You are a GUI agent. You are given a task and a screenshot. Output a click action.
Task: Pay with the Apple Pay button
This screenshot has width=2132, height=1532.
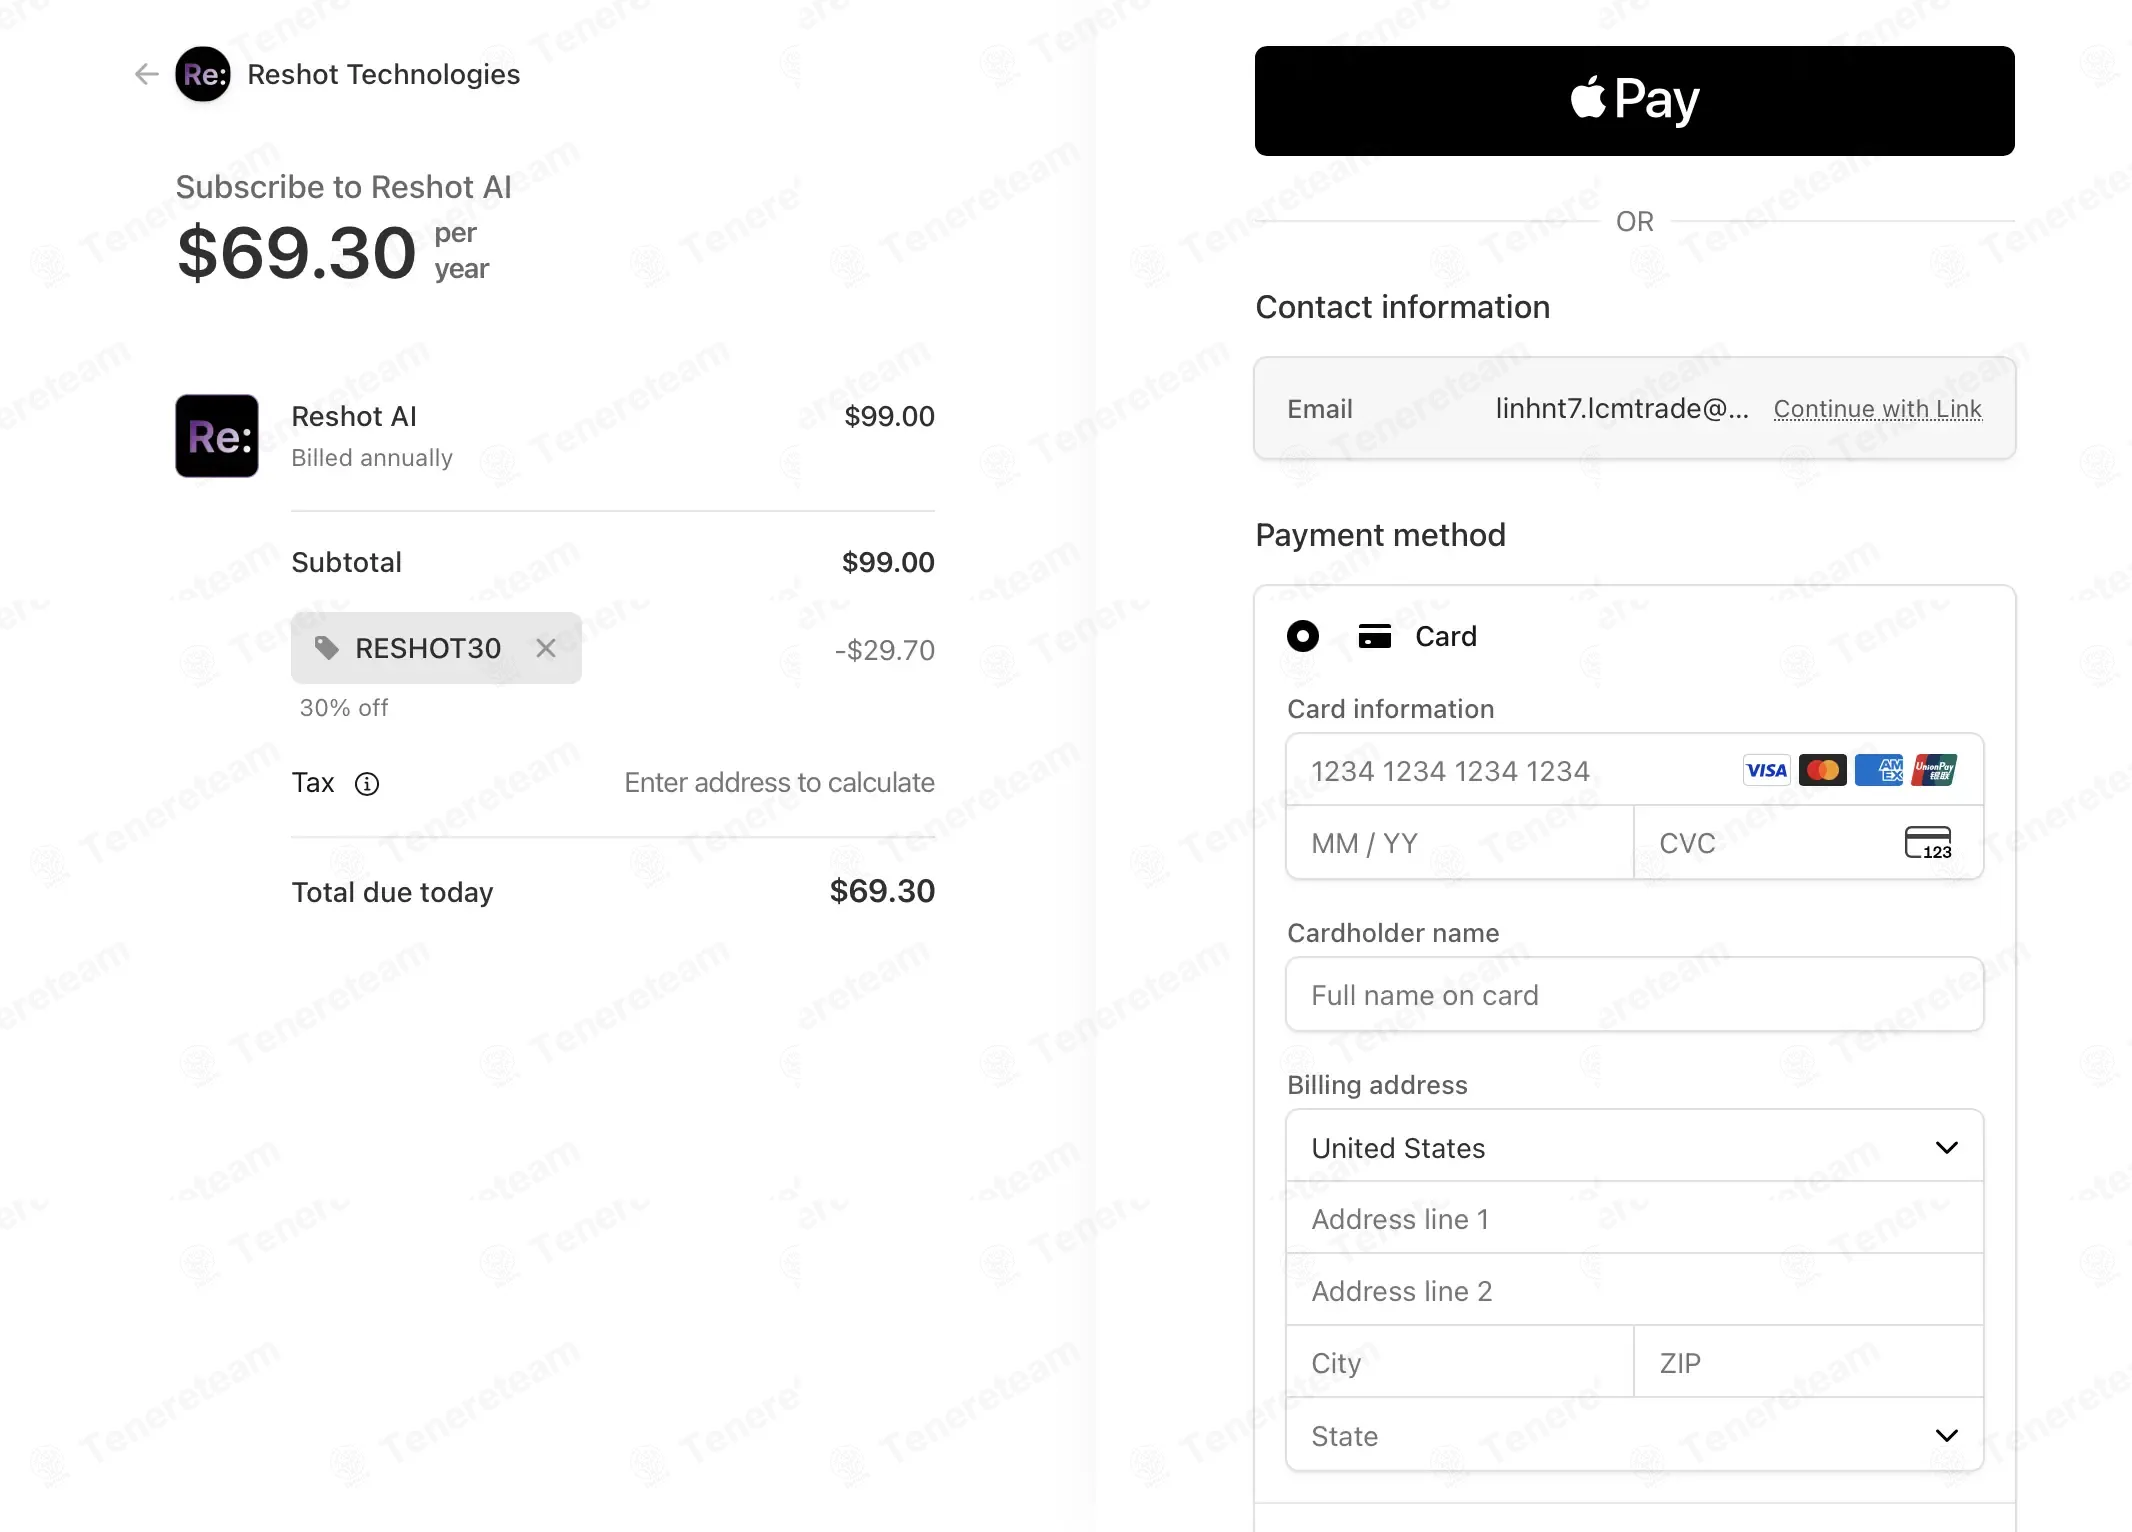(1634, 101)
